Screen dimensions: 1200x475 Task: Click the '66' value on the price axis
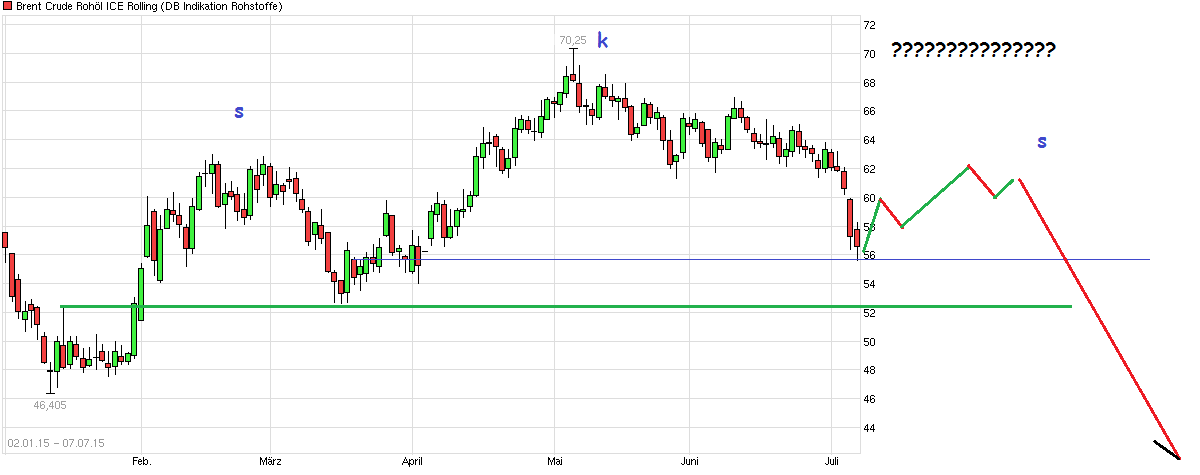click(x=870, y=111)
